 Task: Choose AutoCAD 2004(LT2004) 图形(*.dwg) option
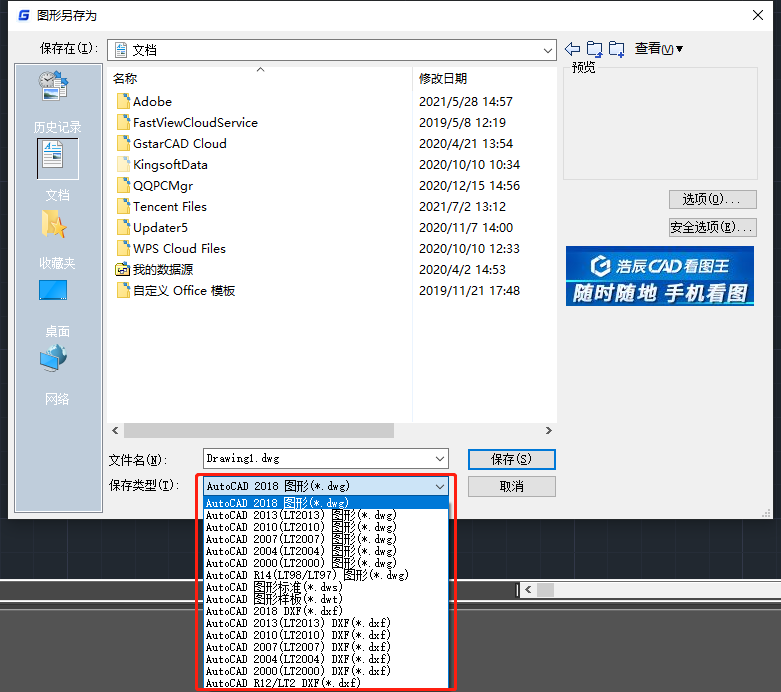click(326, 551)
